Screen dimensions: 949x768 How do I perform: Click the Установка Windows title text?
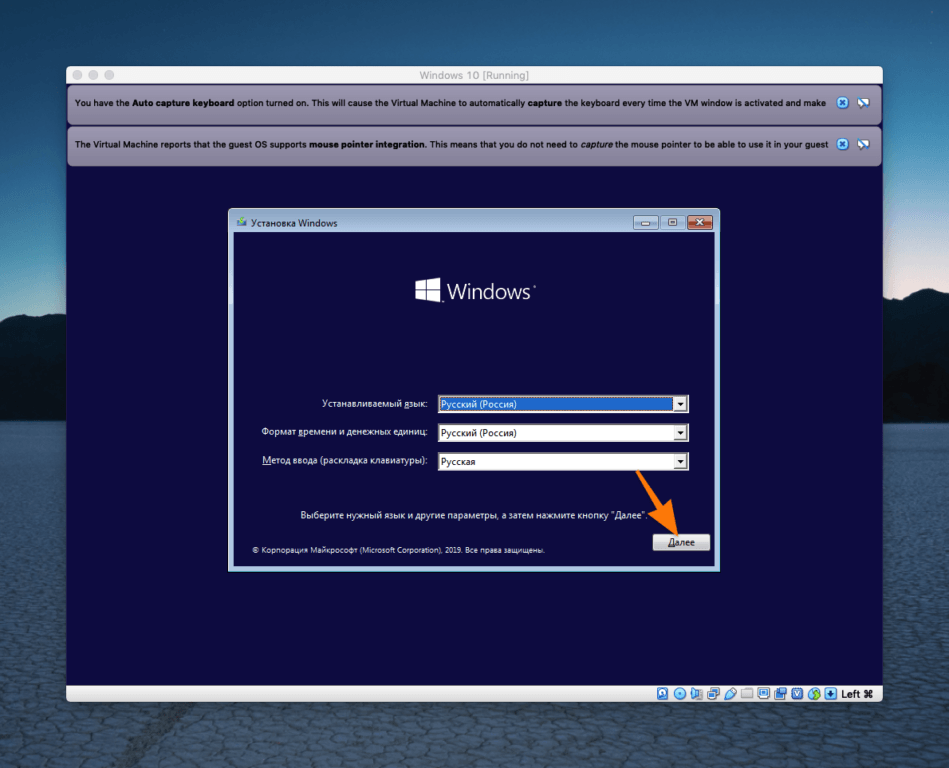coord(294,223)
